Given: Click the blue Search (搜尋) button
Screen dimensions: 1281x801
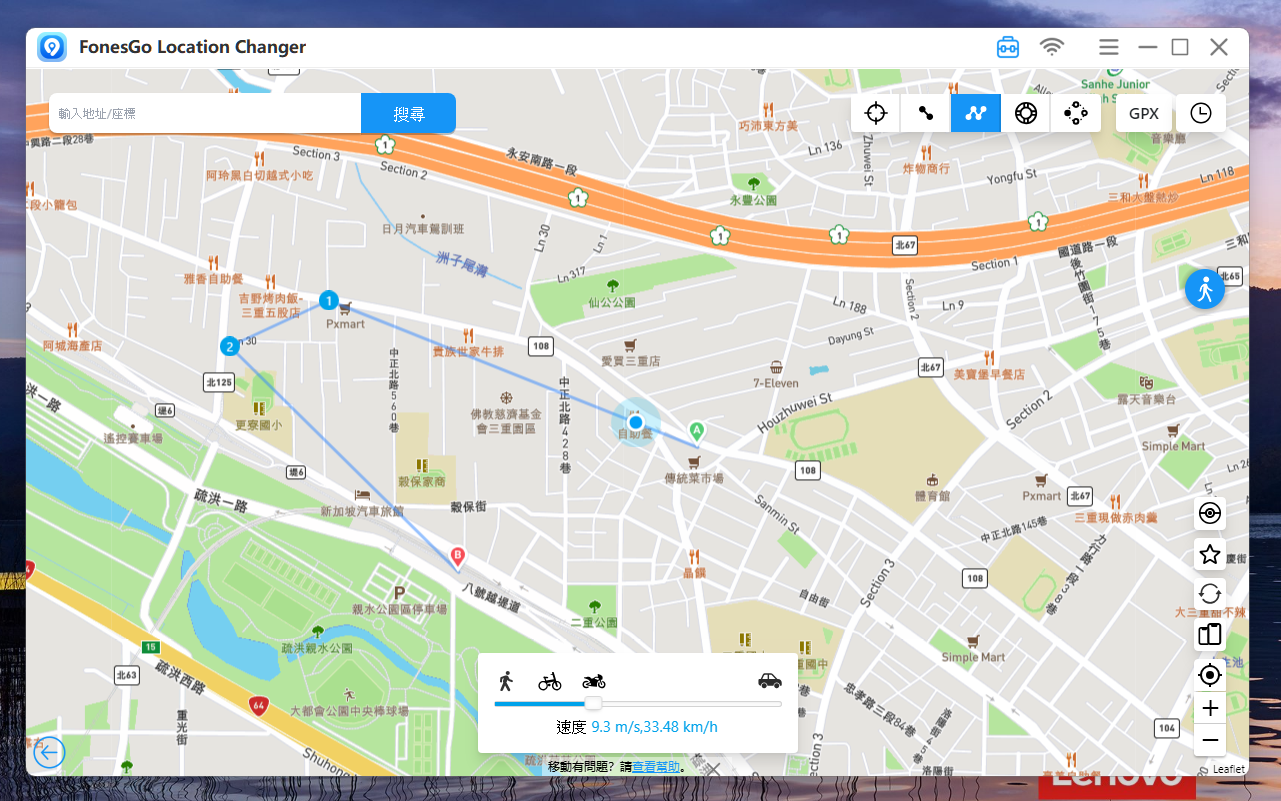Looking at the screenshot, I should [x=408, y=114].
